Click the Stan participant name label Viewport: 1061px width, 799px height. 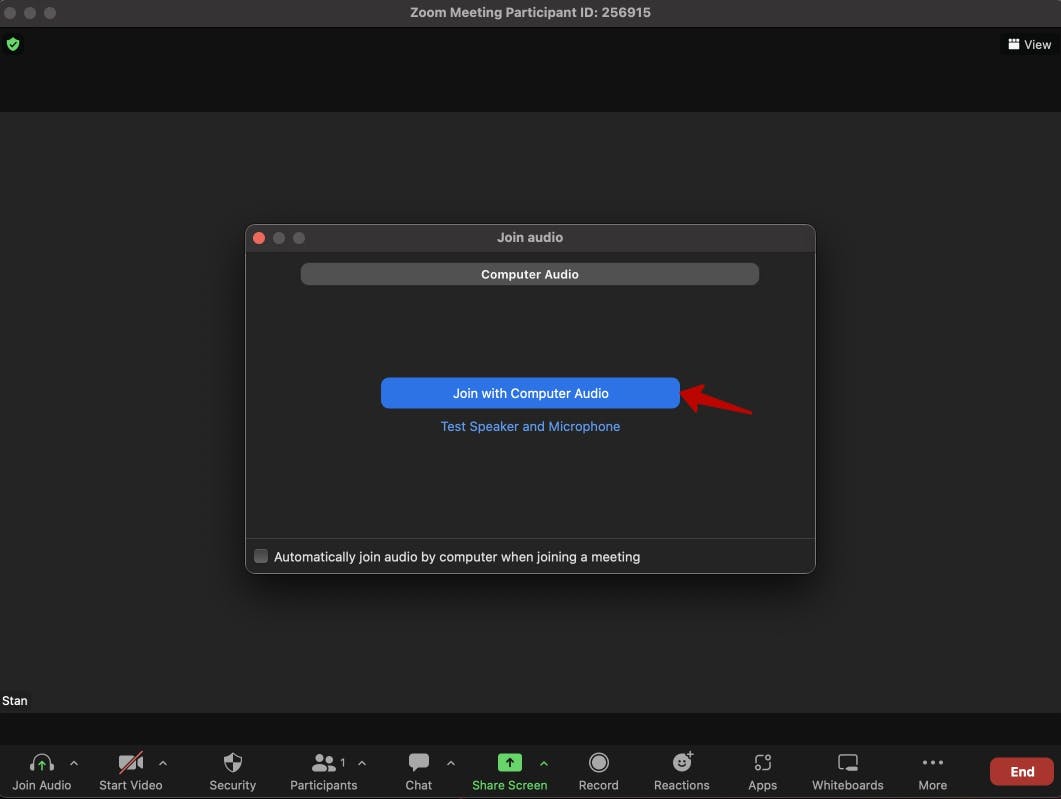click(x=15, y=701)
